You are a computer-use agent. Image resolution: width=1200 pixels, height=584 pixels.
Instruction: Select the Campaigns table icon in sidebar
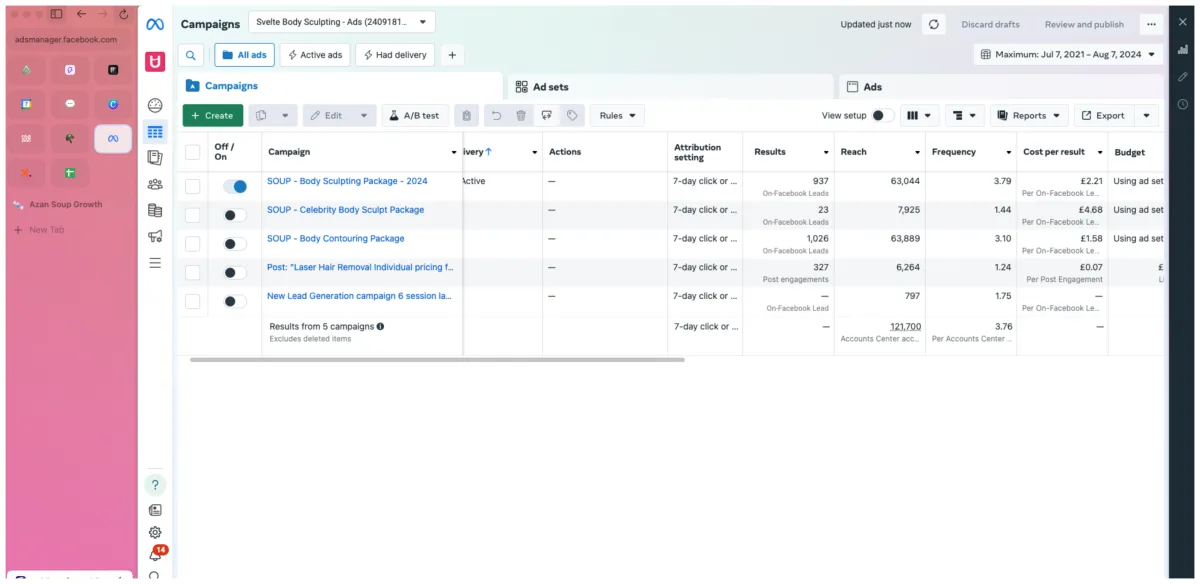click(155, 131)
